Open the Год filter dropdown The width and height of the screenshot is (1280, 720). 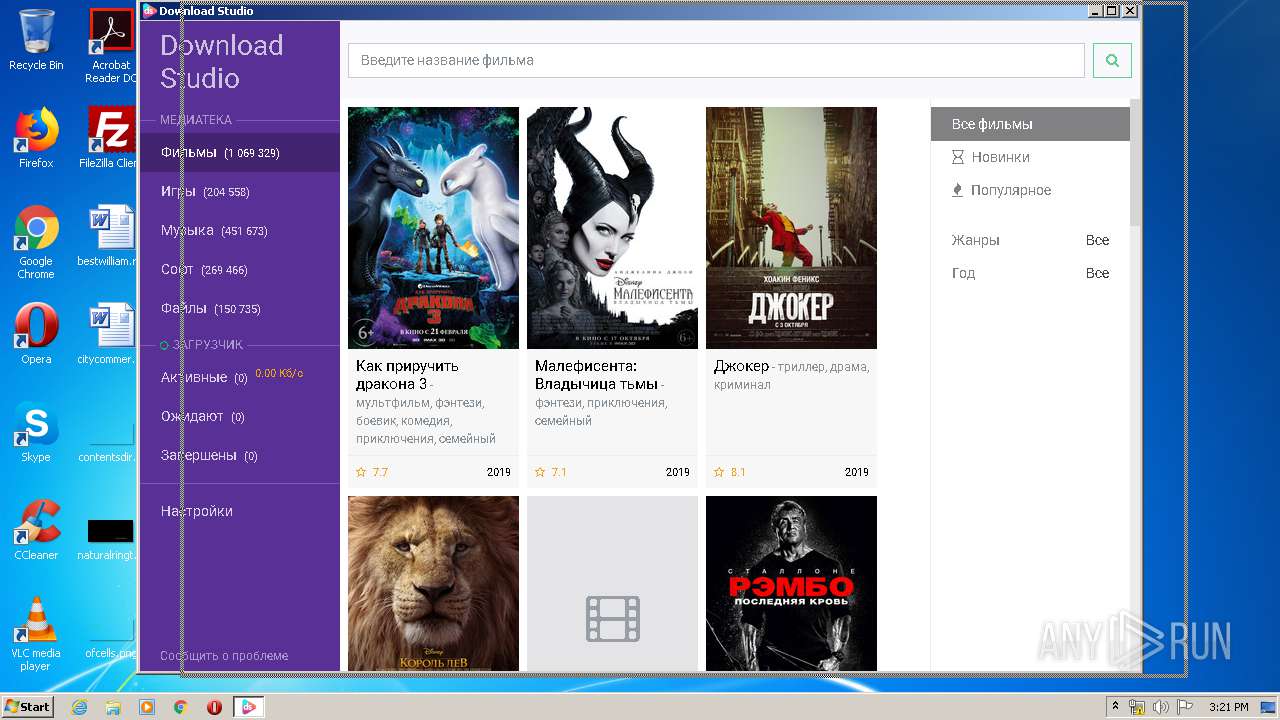(1030, 273)
